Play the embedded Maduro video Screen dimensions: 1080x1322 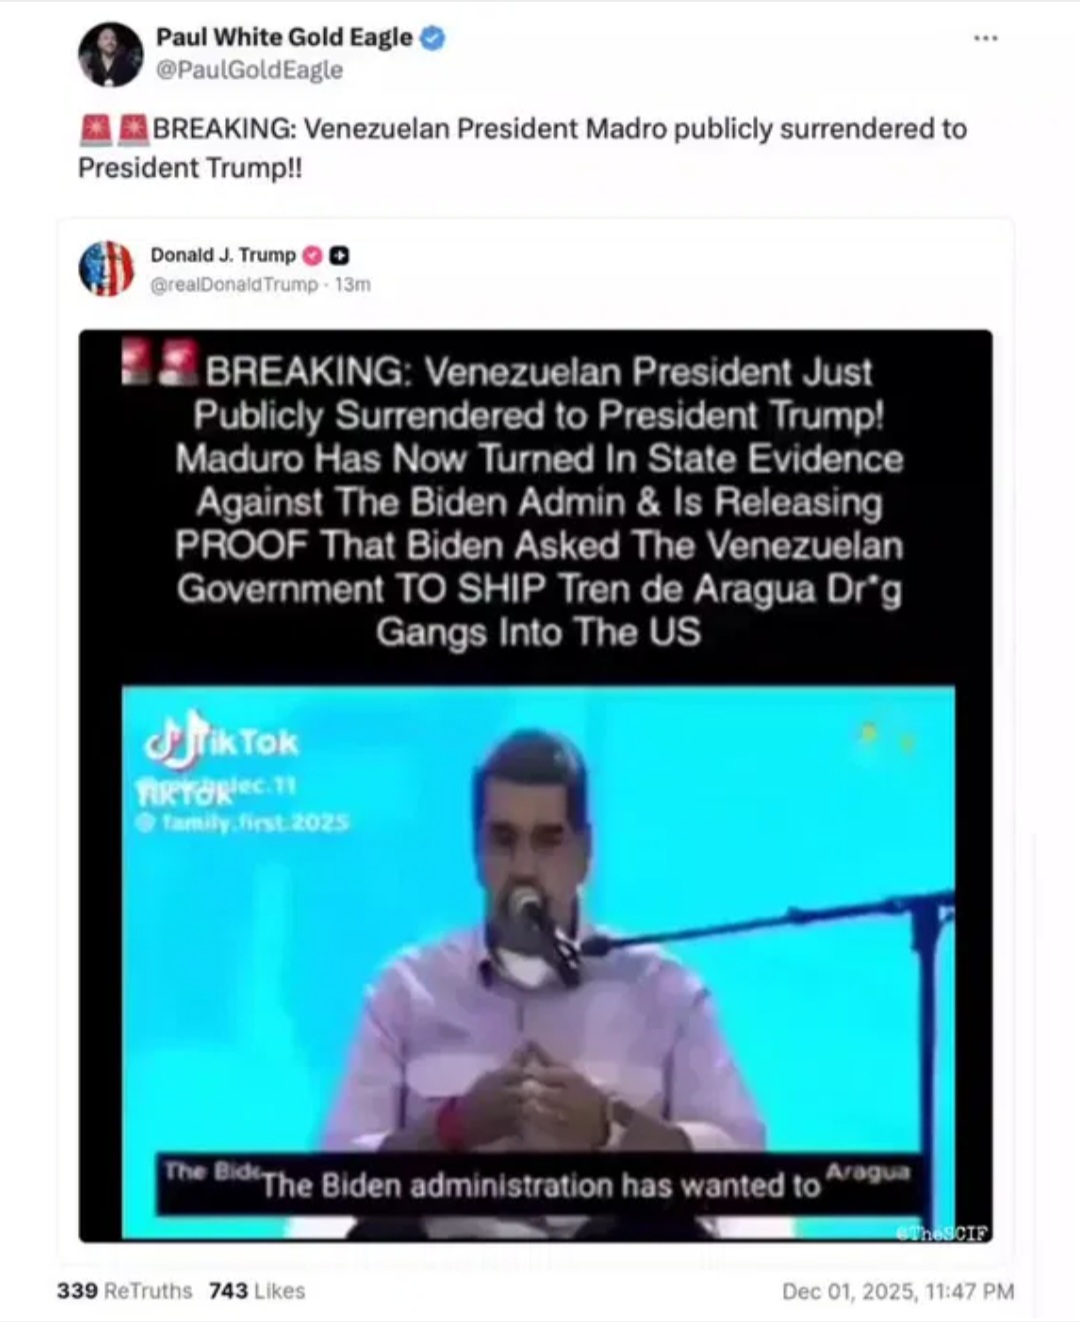[x=538, y=960]
